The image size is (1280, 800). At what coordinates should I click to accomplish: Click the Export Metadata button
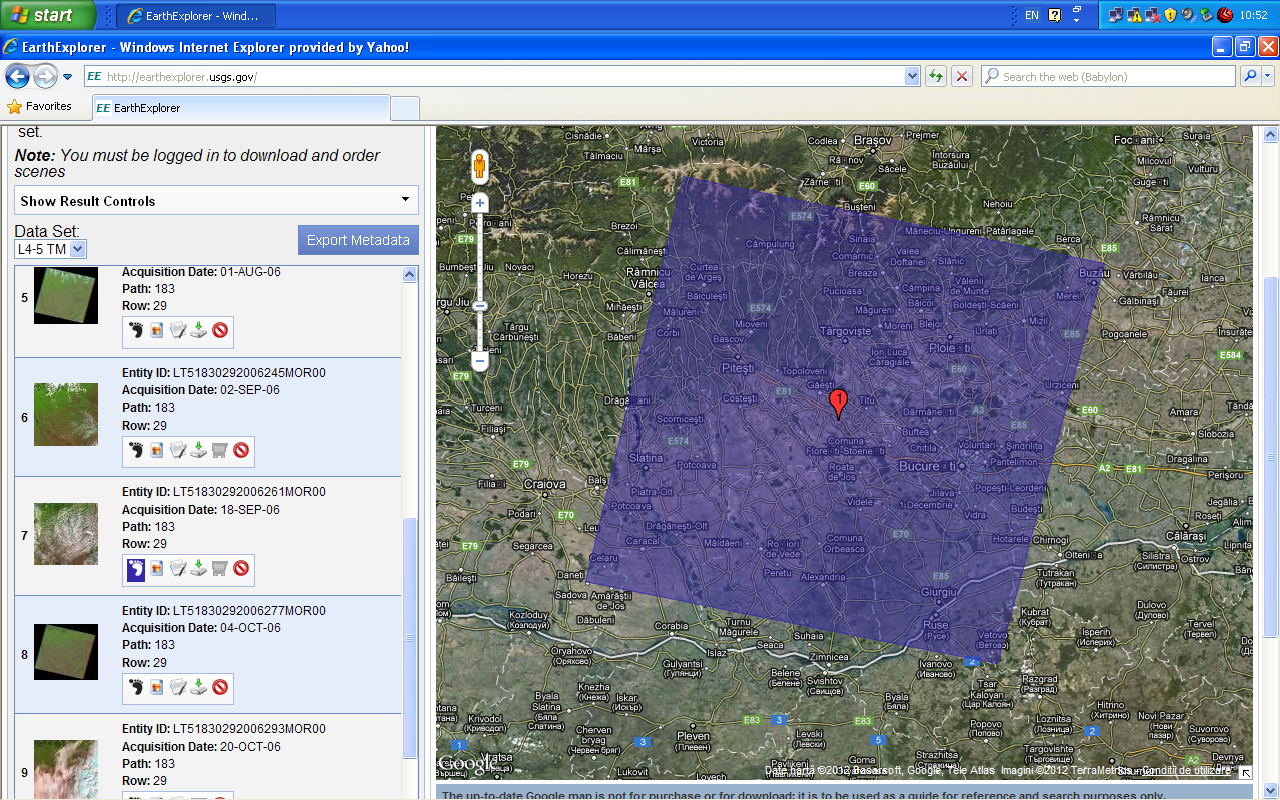tap(358, 240)
